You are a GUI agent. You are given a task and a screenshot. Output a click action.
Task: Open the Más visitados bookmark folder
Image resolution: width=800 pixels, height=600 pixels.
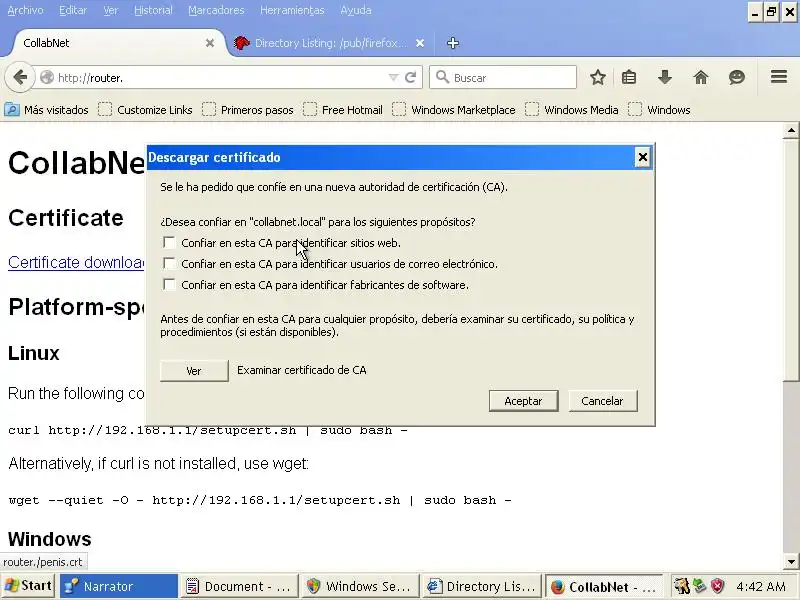point(46,110)
